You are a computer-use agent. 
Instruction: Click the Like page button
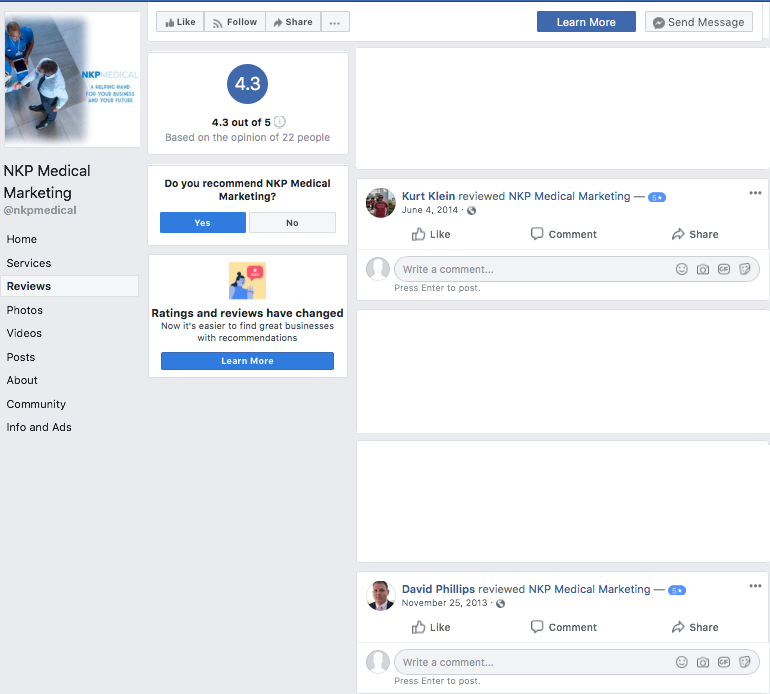coord(180,22)
